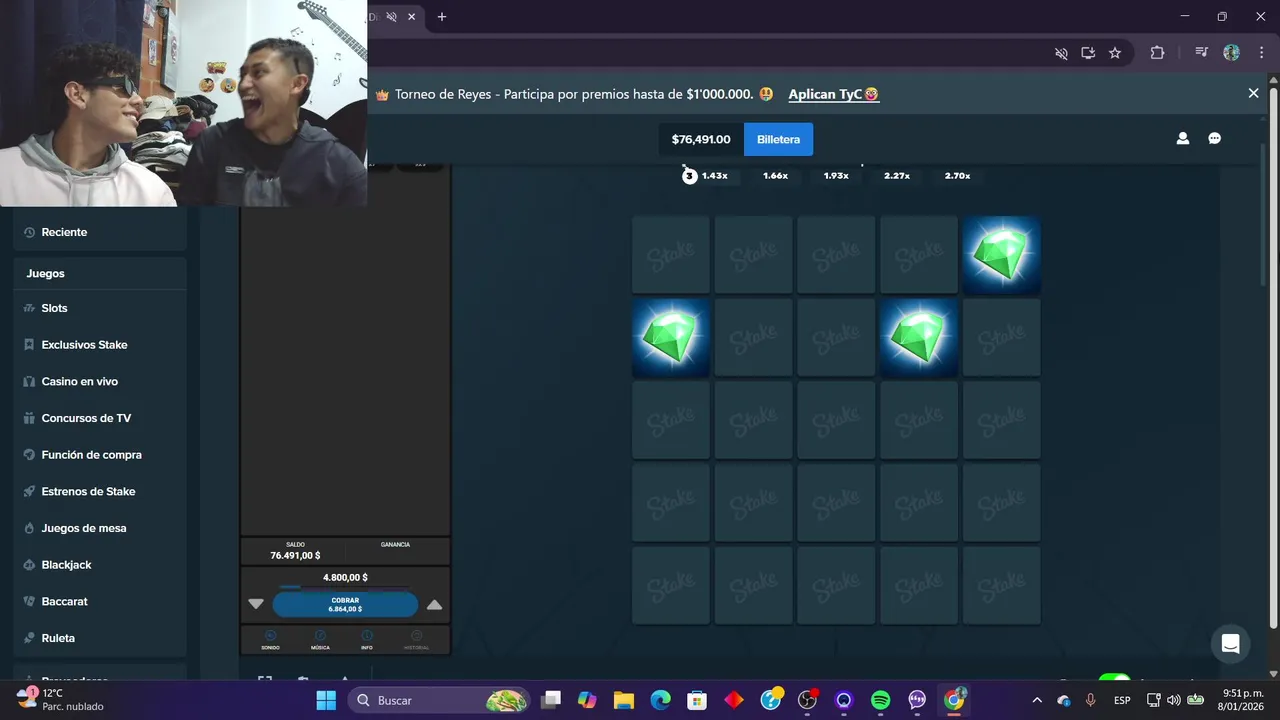The image size is (1280, 720).
Task: Open the chat bubble icon in the header
Action: point(1214,139)
